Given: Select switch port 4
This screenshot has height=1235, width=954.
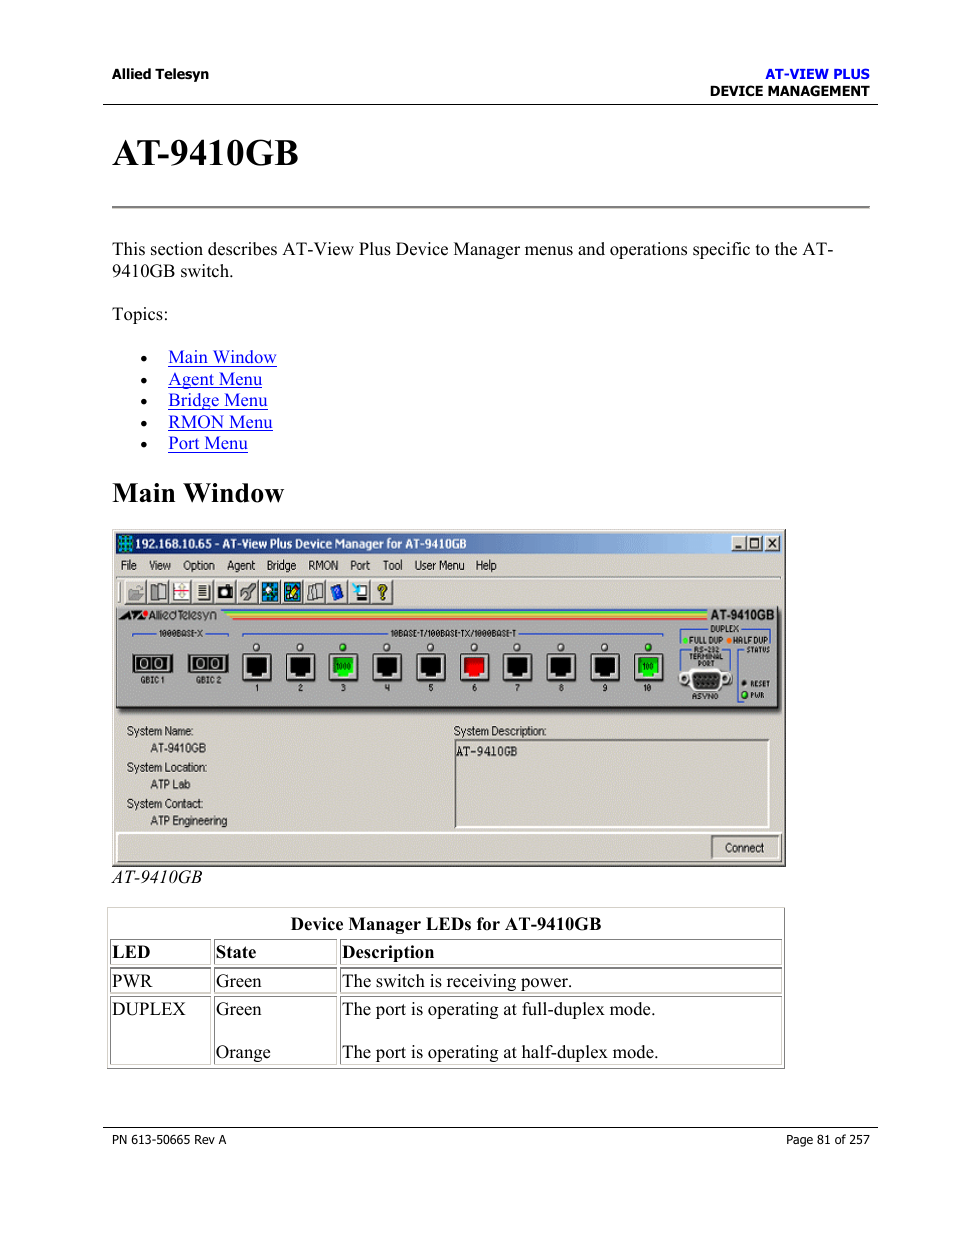Looking at the screenshot, I should [387, 667].
